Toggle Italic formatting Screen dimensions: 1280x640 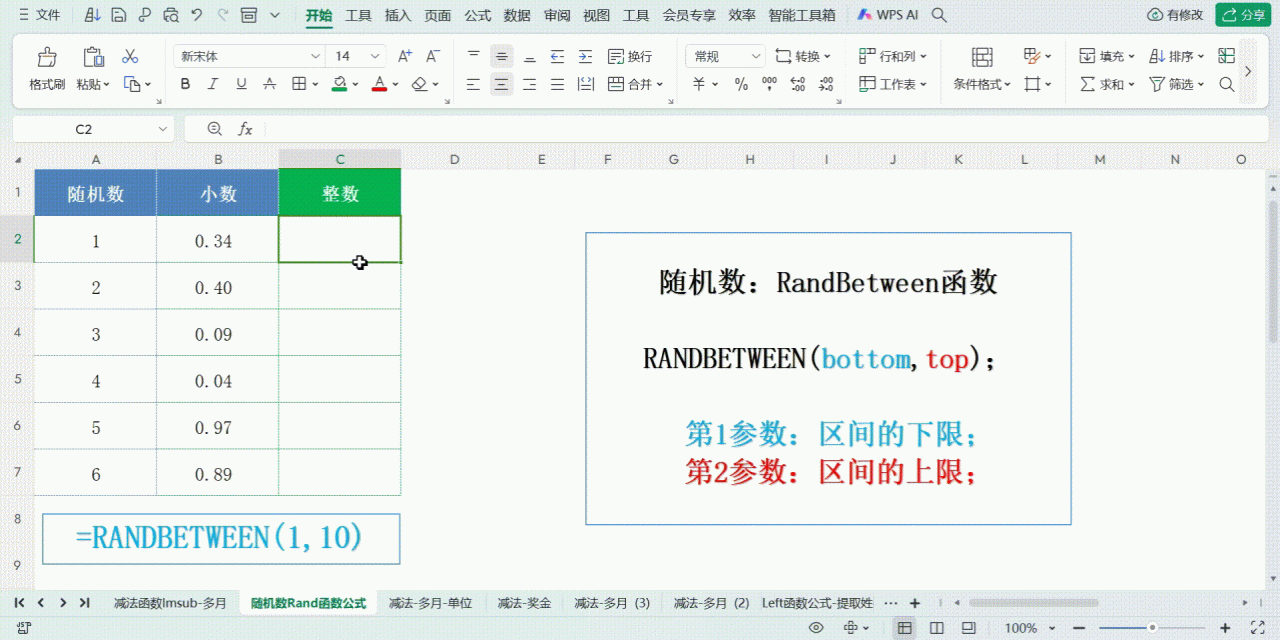pos(213,84)
